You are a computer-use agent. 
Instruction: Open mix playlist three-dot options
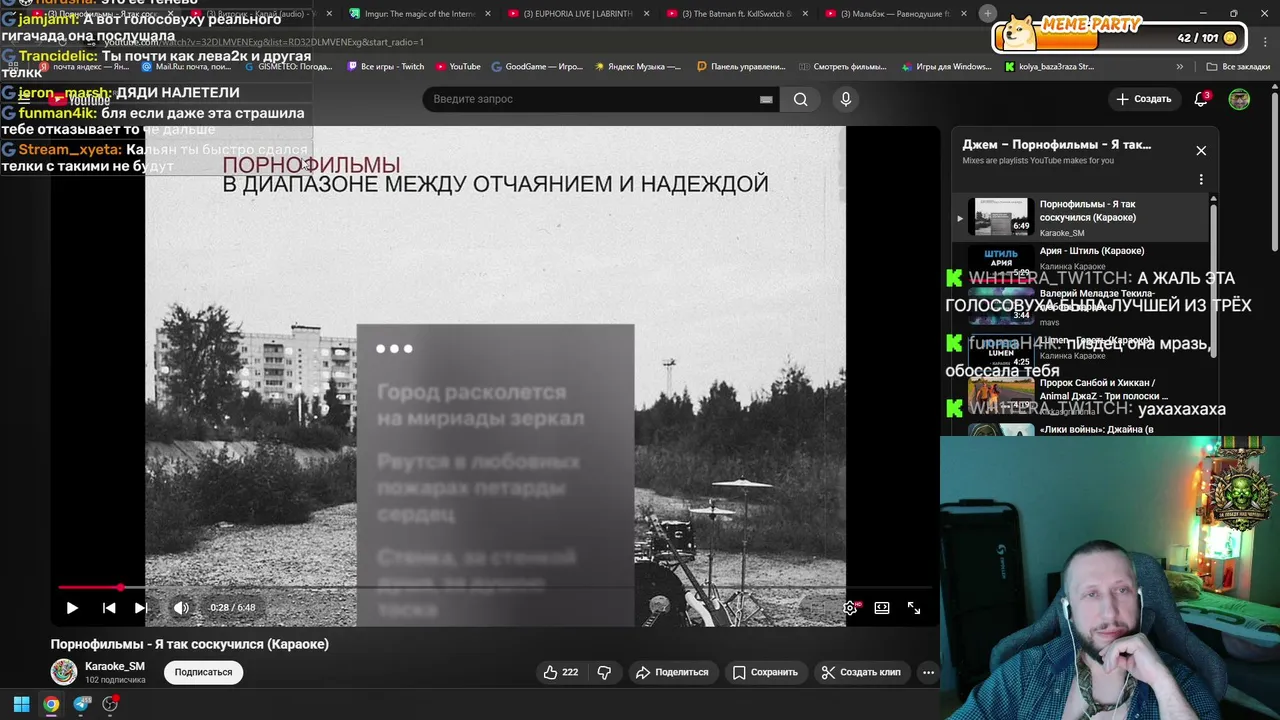click(1201, 180)
